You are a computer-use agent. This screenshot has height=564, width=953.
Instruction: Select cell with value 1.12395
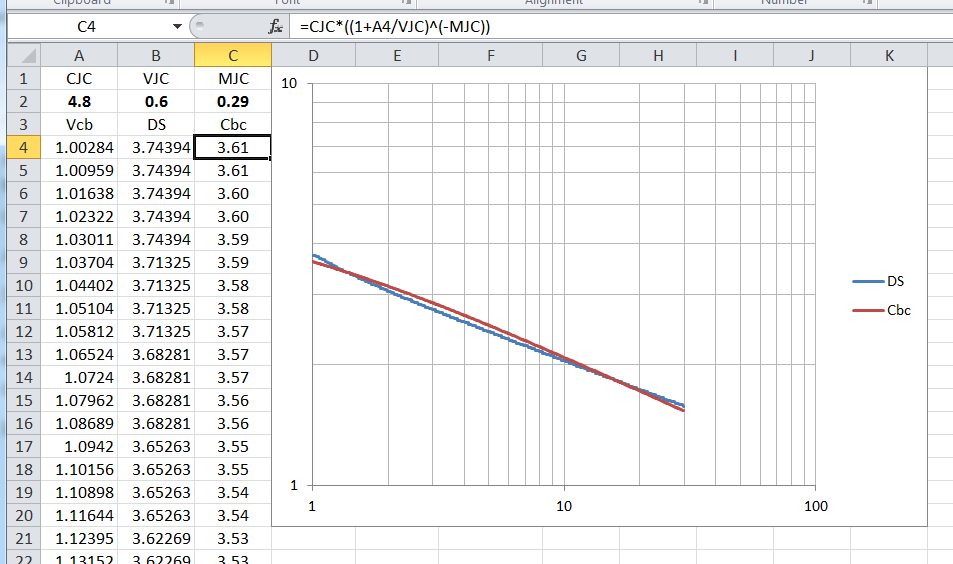(79, 538)
